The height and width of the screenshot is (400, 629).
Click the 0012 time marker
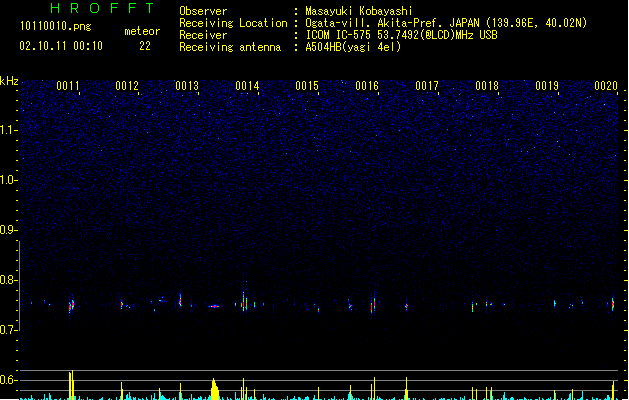click(x=127, y=86)
